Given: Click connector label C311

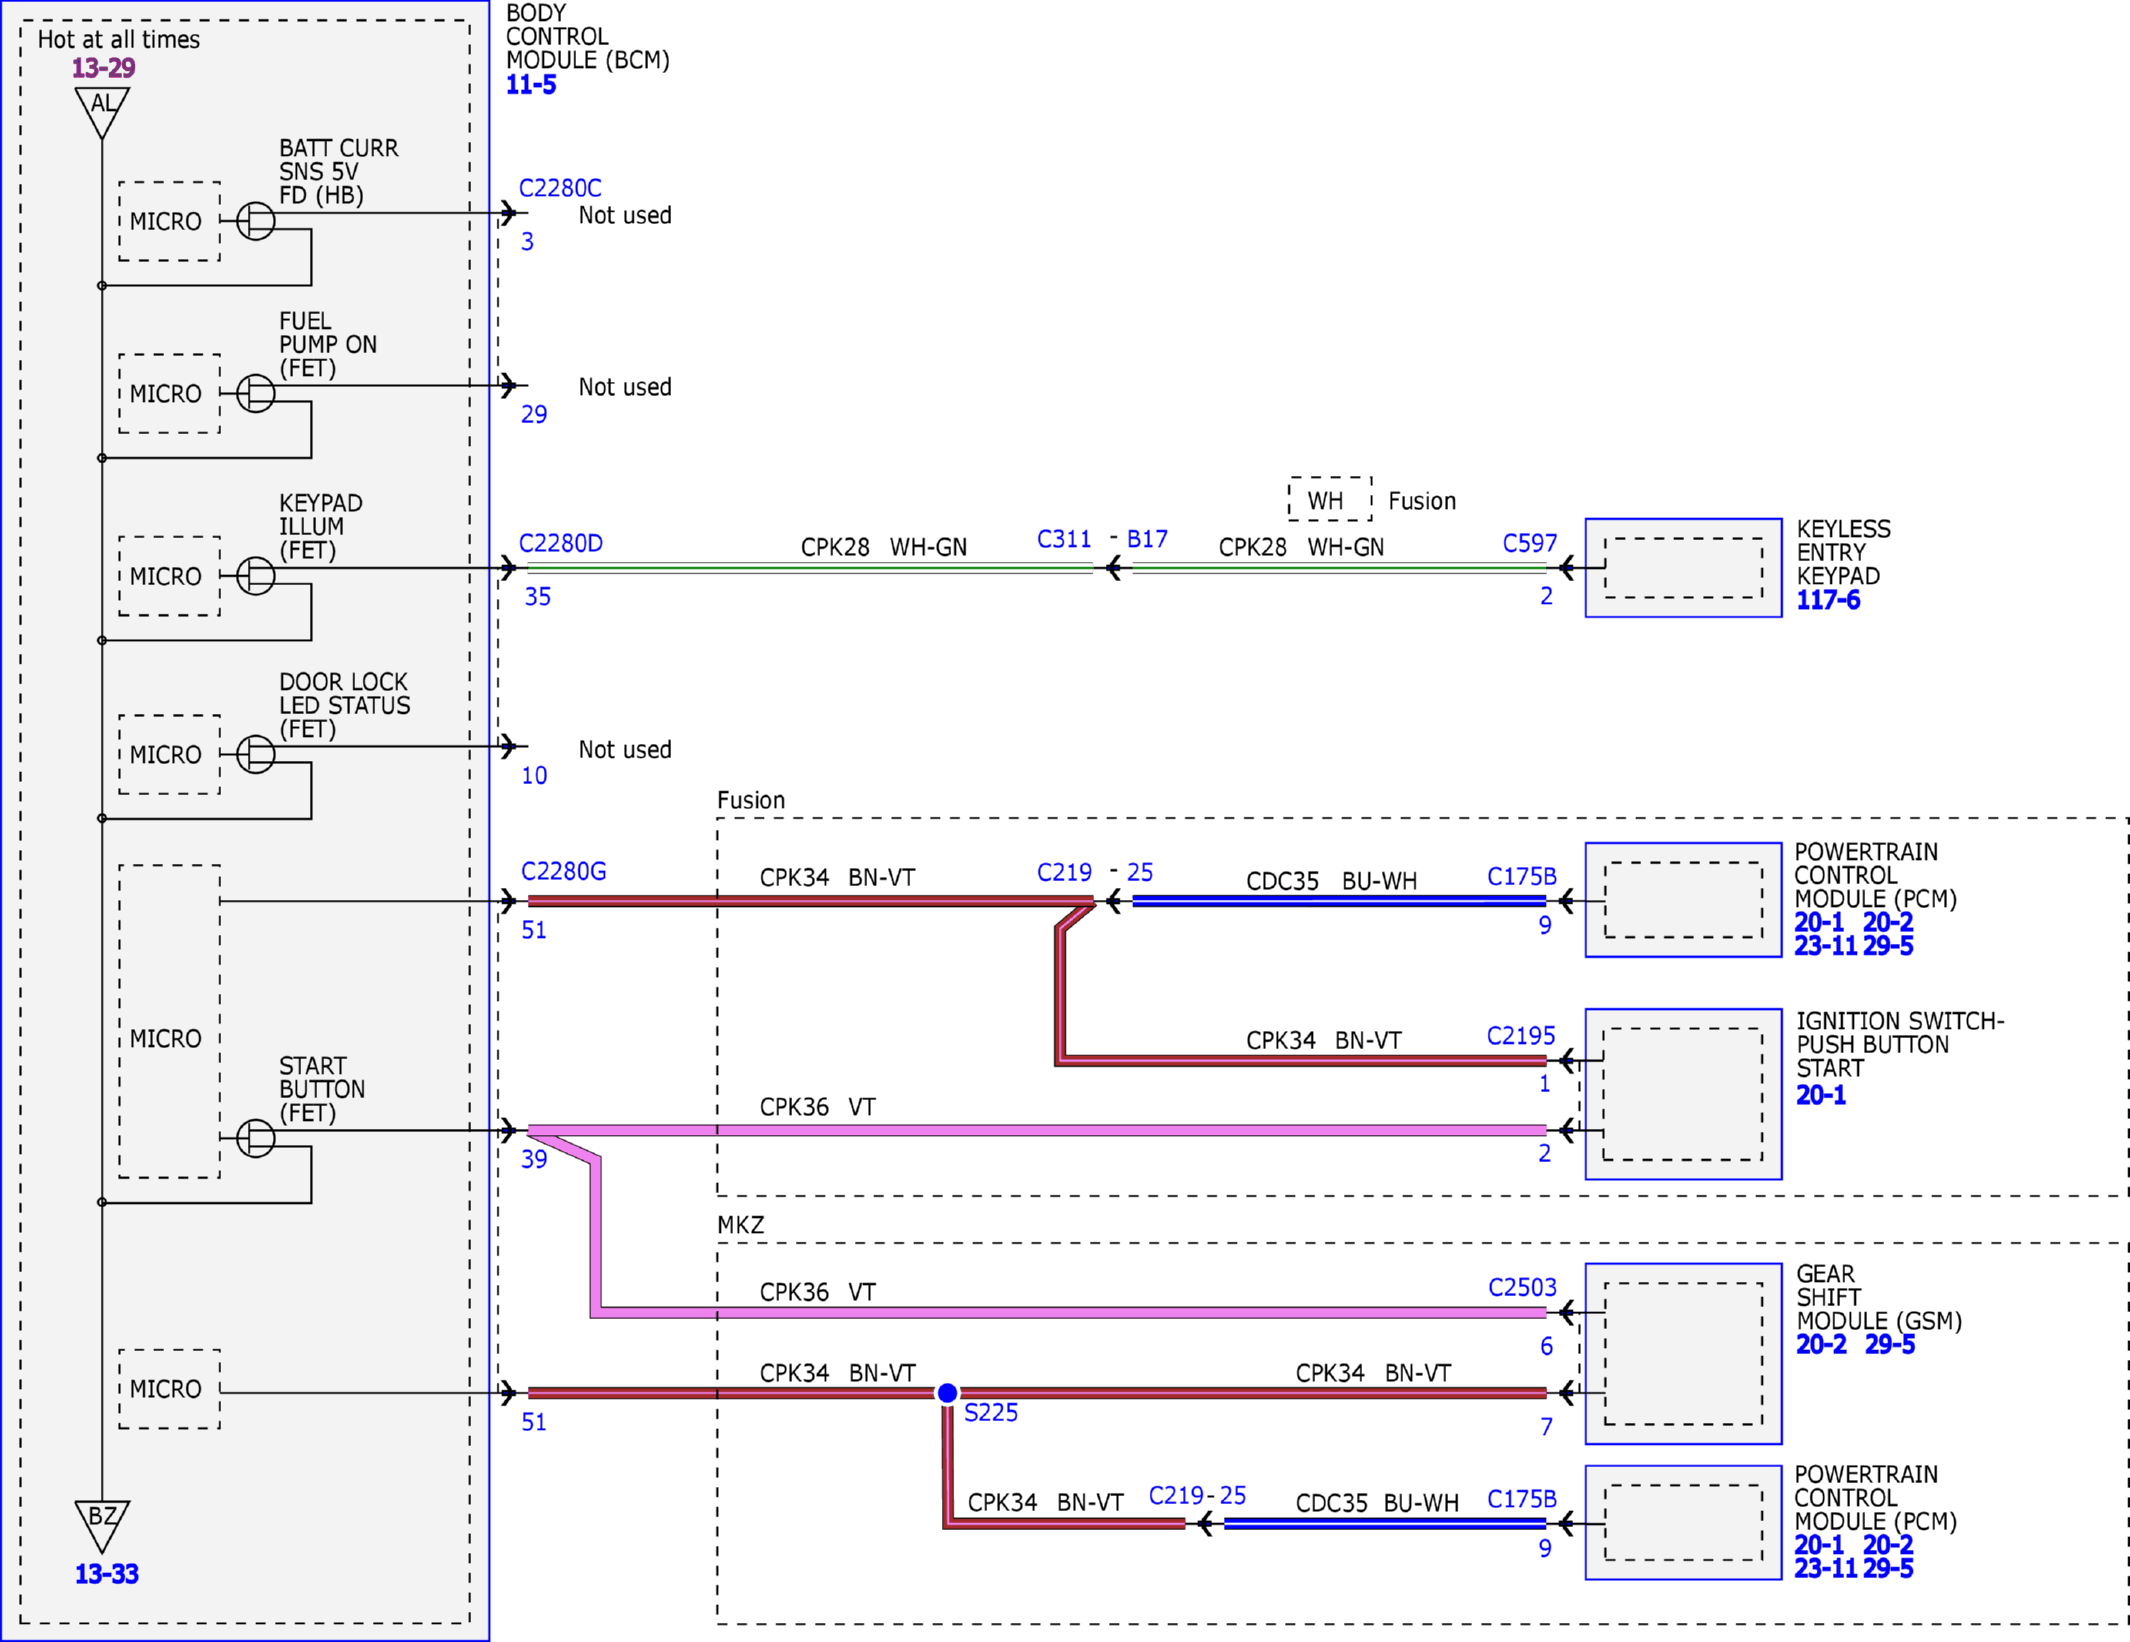Looking at the screenshot, I should point(1064,539).
